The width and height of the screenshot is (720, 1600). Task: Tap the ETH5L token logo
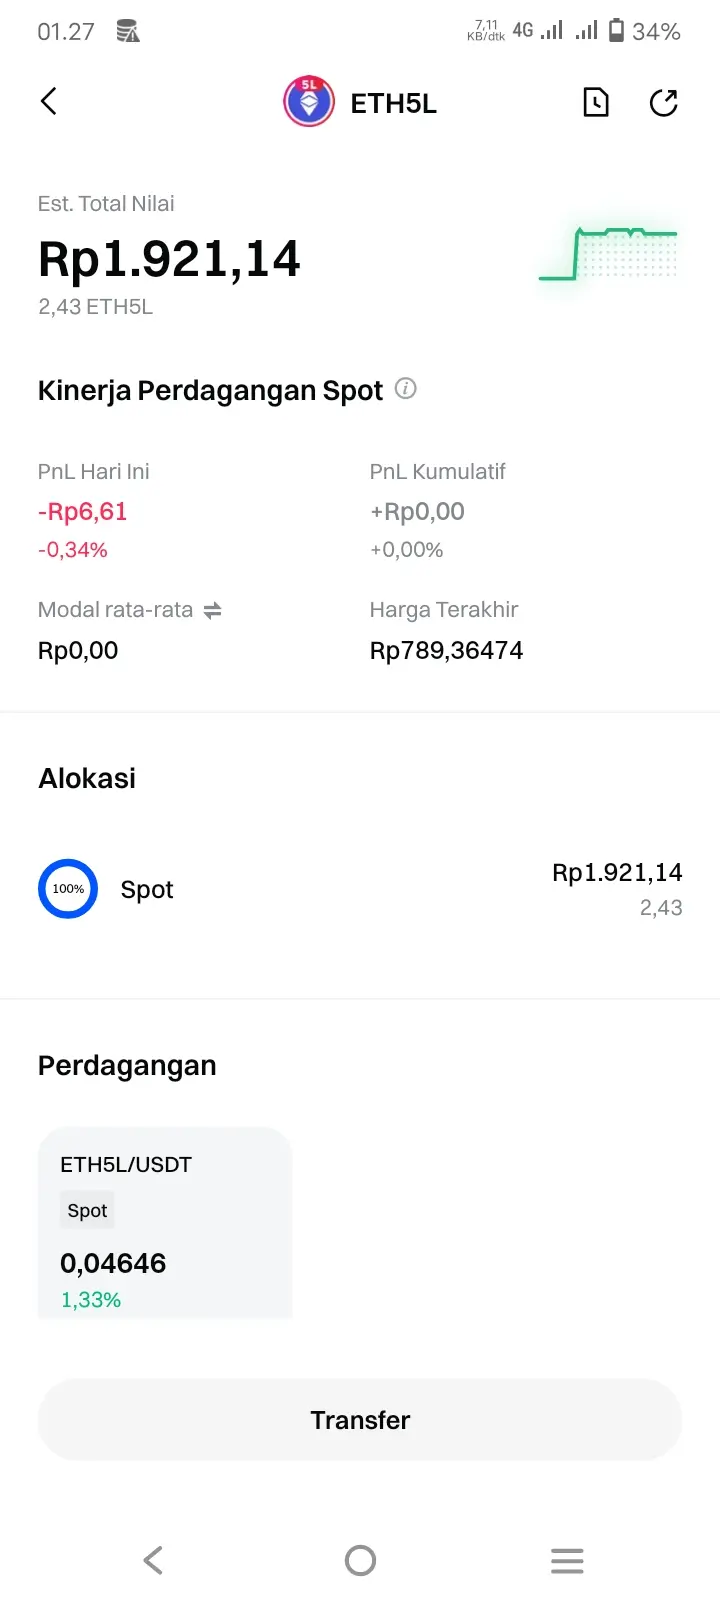[x=309, y=102]
